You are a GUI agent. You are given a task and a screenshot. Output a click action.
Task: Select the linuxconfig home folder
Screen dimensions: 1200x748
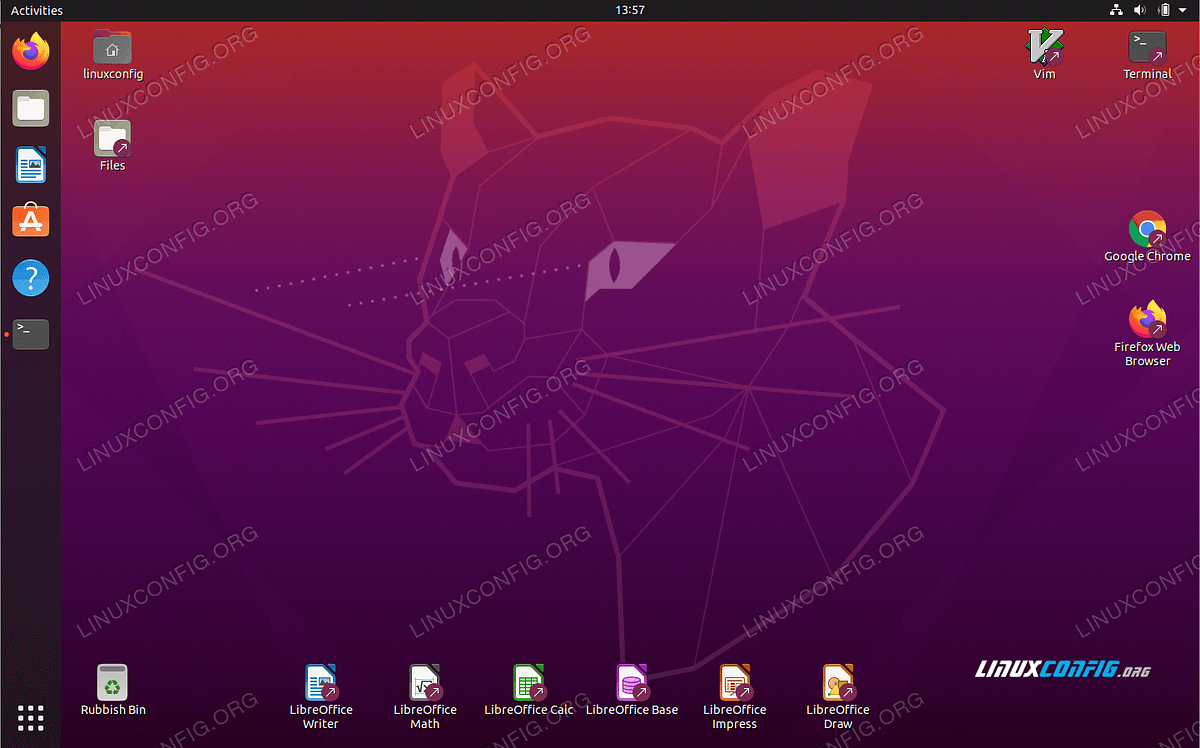[x=113, y=55]
